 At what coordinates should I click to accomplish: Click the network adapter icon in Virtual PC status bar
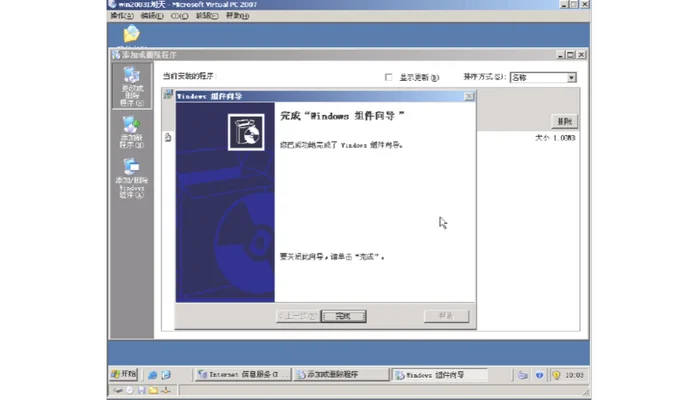(166, 390)
